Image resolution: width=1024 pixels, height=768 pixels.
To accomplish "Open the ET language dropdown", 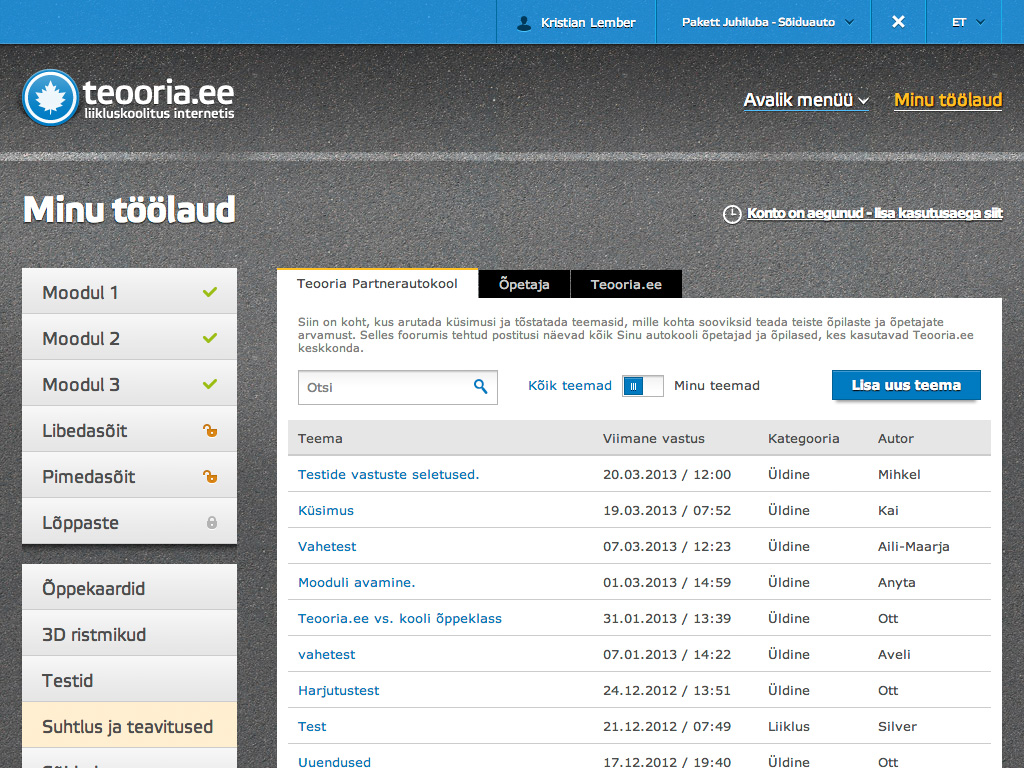I will 968,22.
